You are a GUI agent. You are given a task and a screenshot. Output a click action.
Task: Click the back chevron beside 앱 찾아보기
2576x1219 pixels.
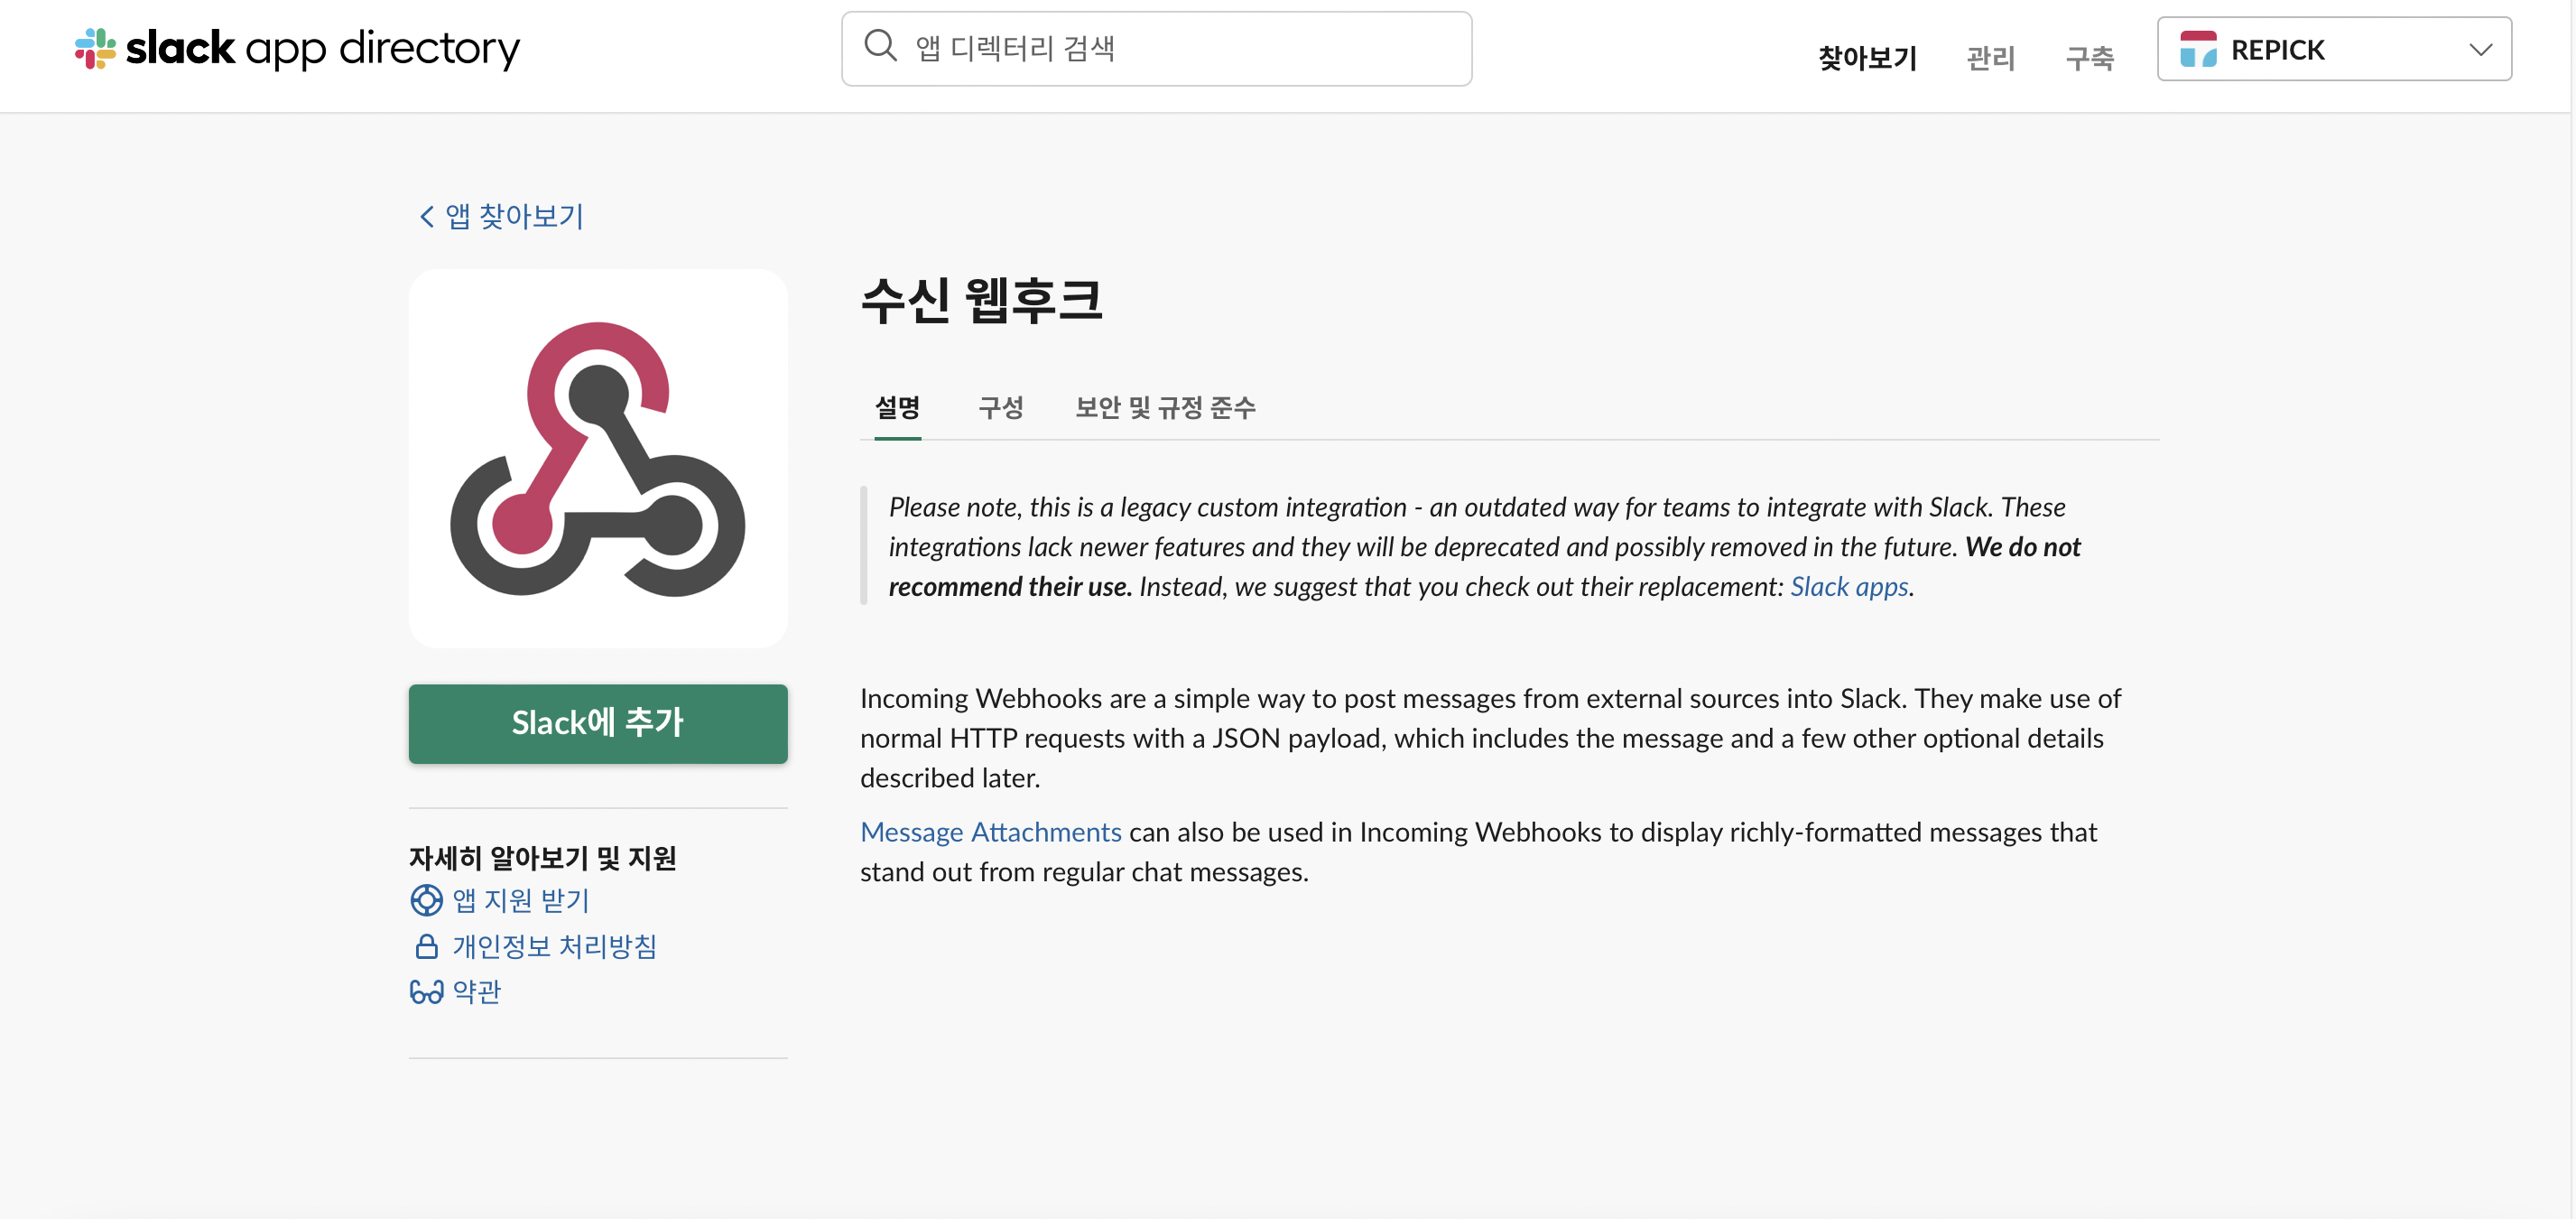(x=427, y=217)
